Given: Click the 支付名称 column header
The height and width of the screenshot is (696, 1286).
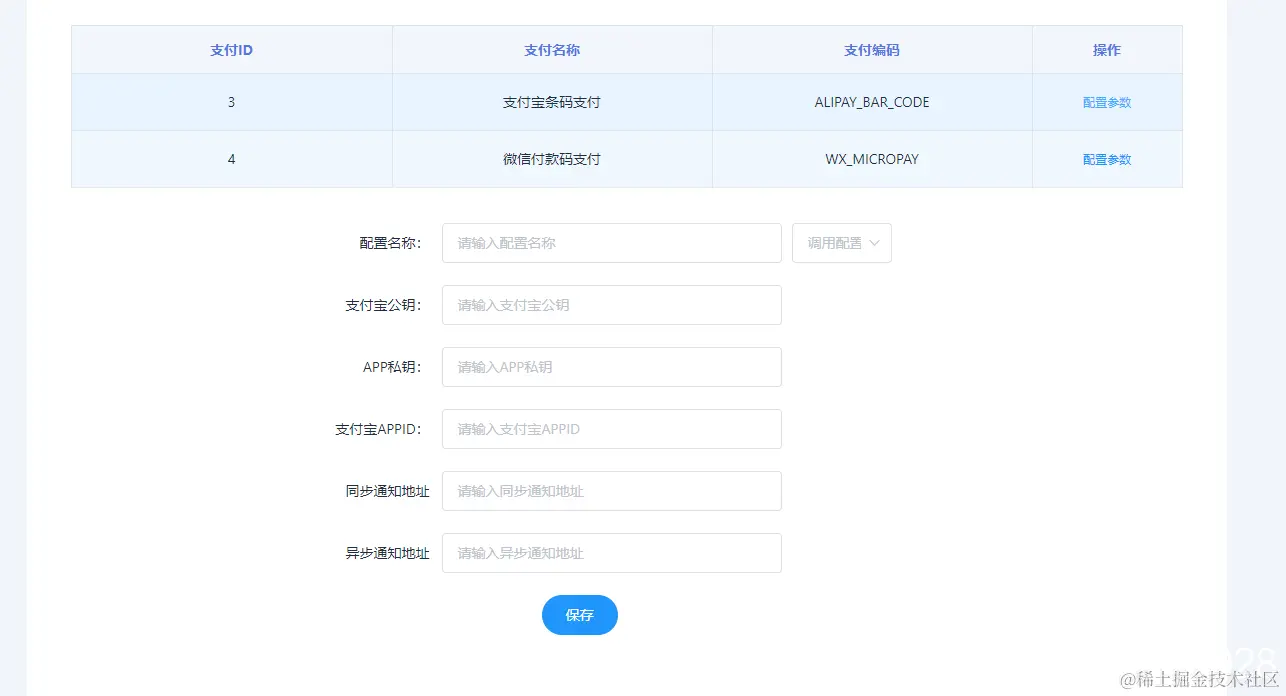Looking at the screenshot, I should (x=552, y=50).
